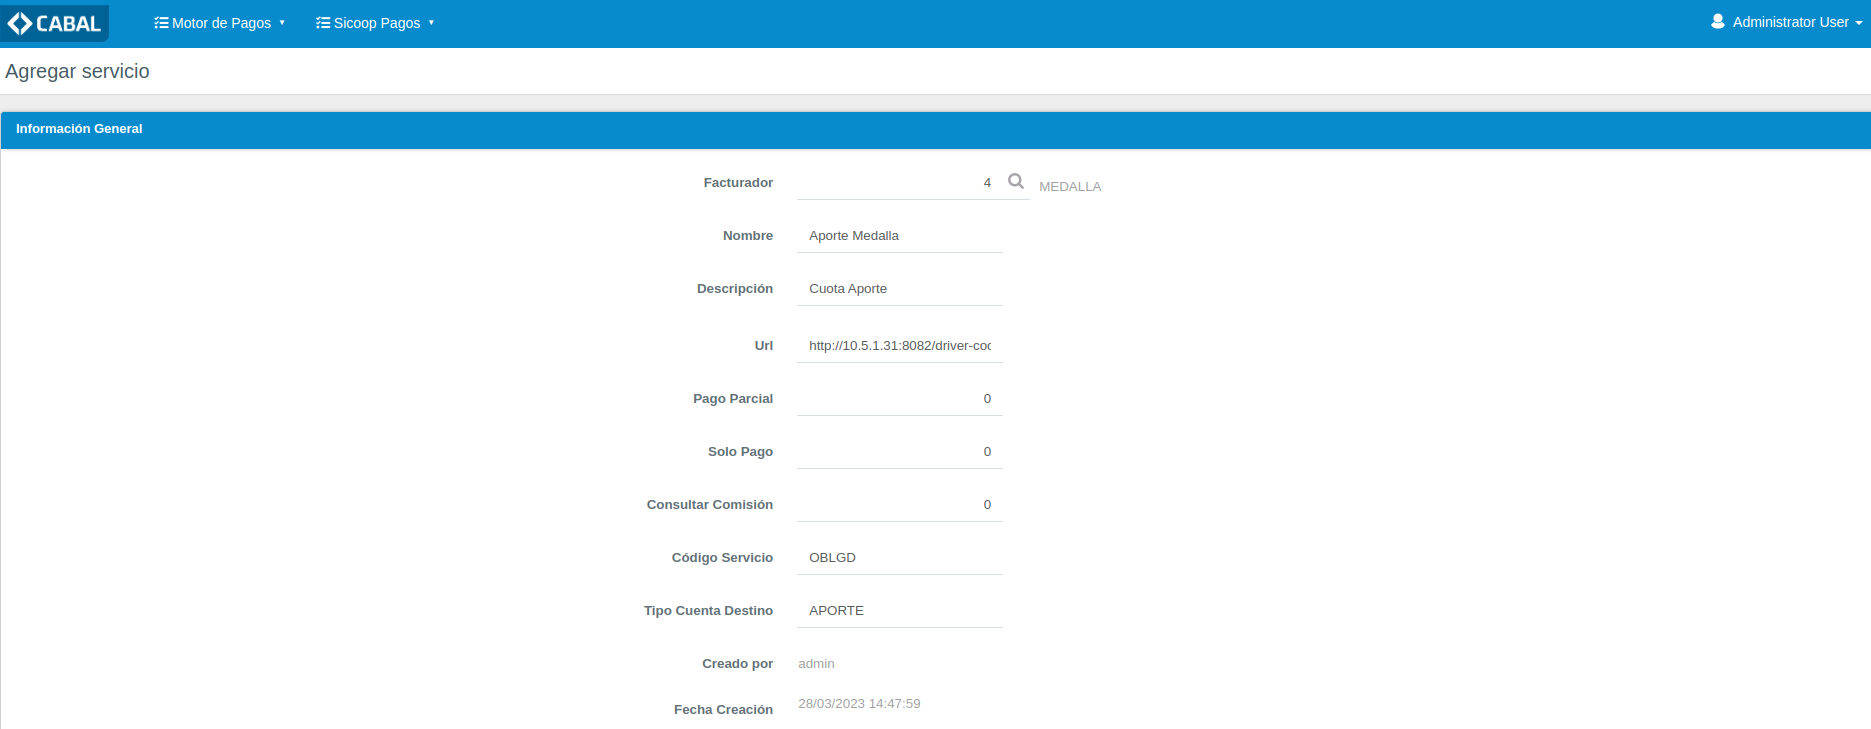Image resolution: width=1871 pixels, height=729 pixels.
Task: Open the Sicoop Pagos menu
Action: point(376,23)
